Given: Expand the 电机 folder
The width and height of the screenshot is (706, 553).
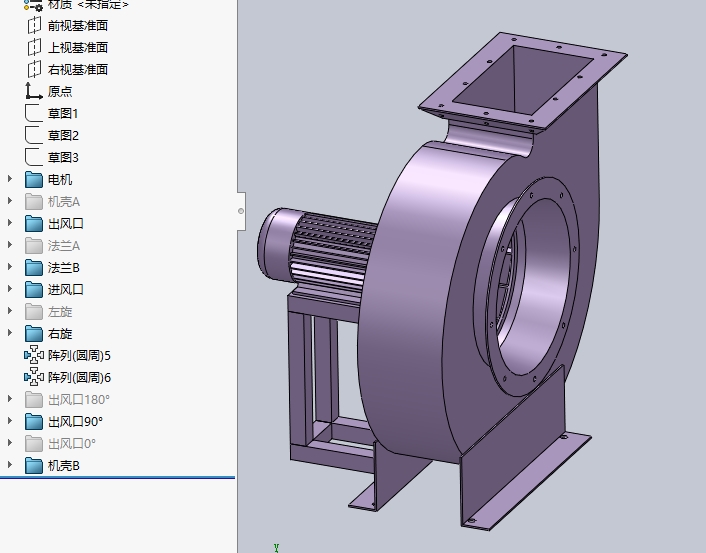Looking at the screenshot, I should 10,179.
